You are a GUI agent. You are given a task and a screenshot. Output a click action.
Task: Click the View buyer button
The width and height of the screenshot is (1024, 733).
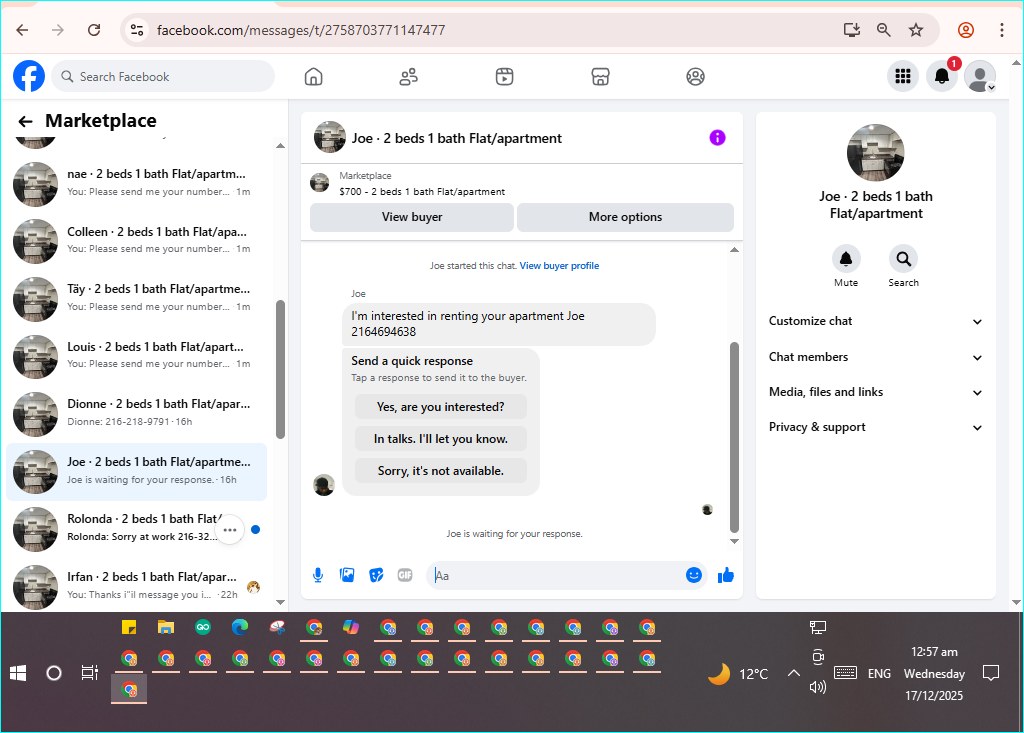click(411, 217)
